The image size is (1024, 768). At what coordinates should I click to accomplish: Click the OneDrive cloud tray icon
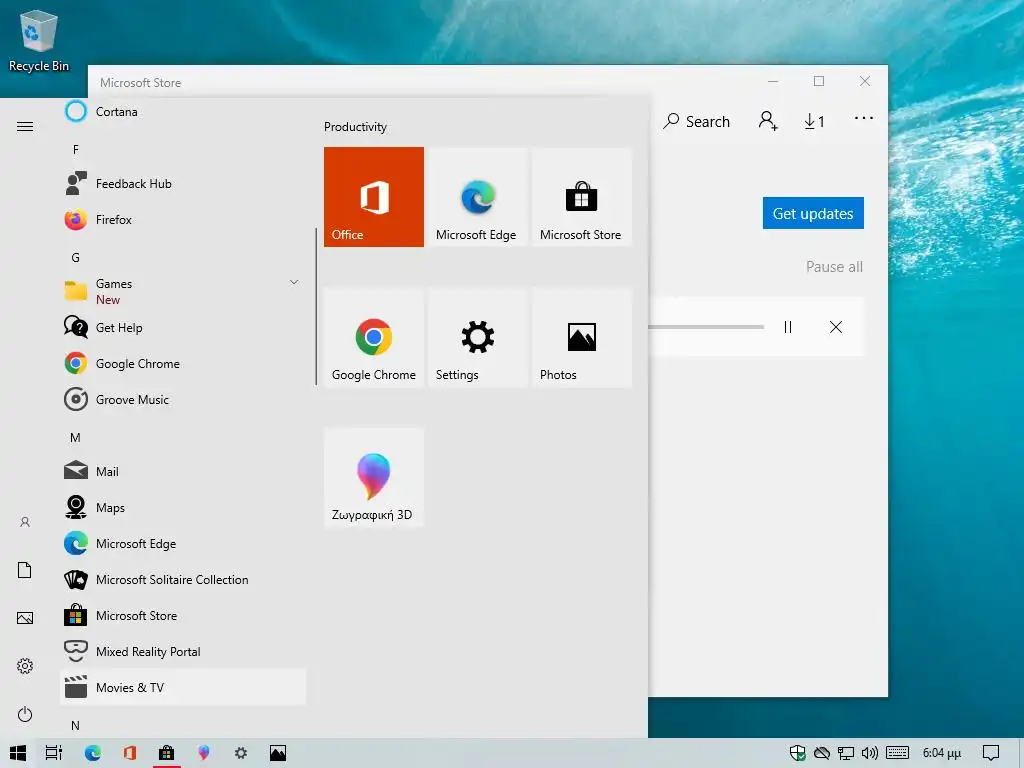[822, 753]
